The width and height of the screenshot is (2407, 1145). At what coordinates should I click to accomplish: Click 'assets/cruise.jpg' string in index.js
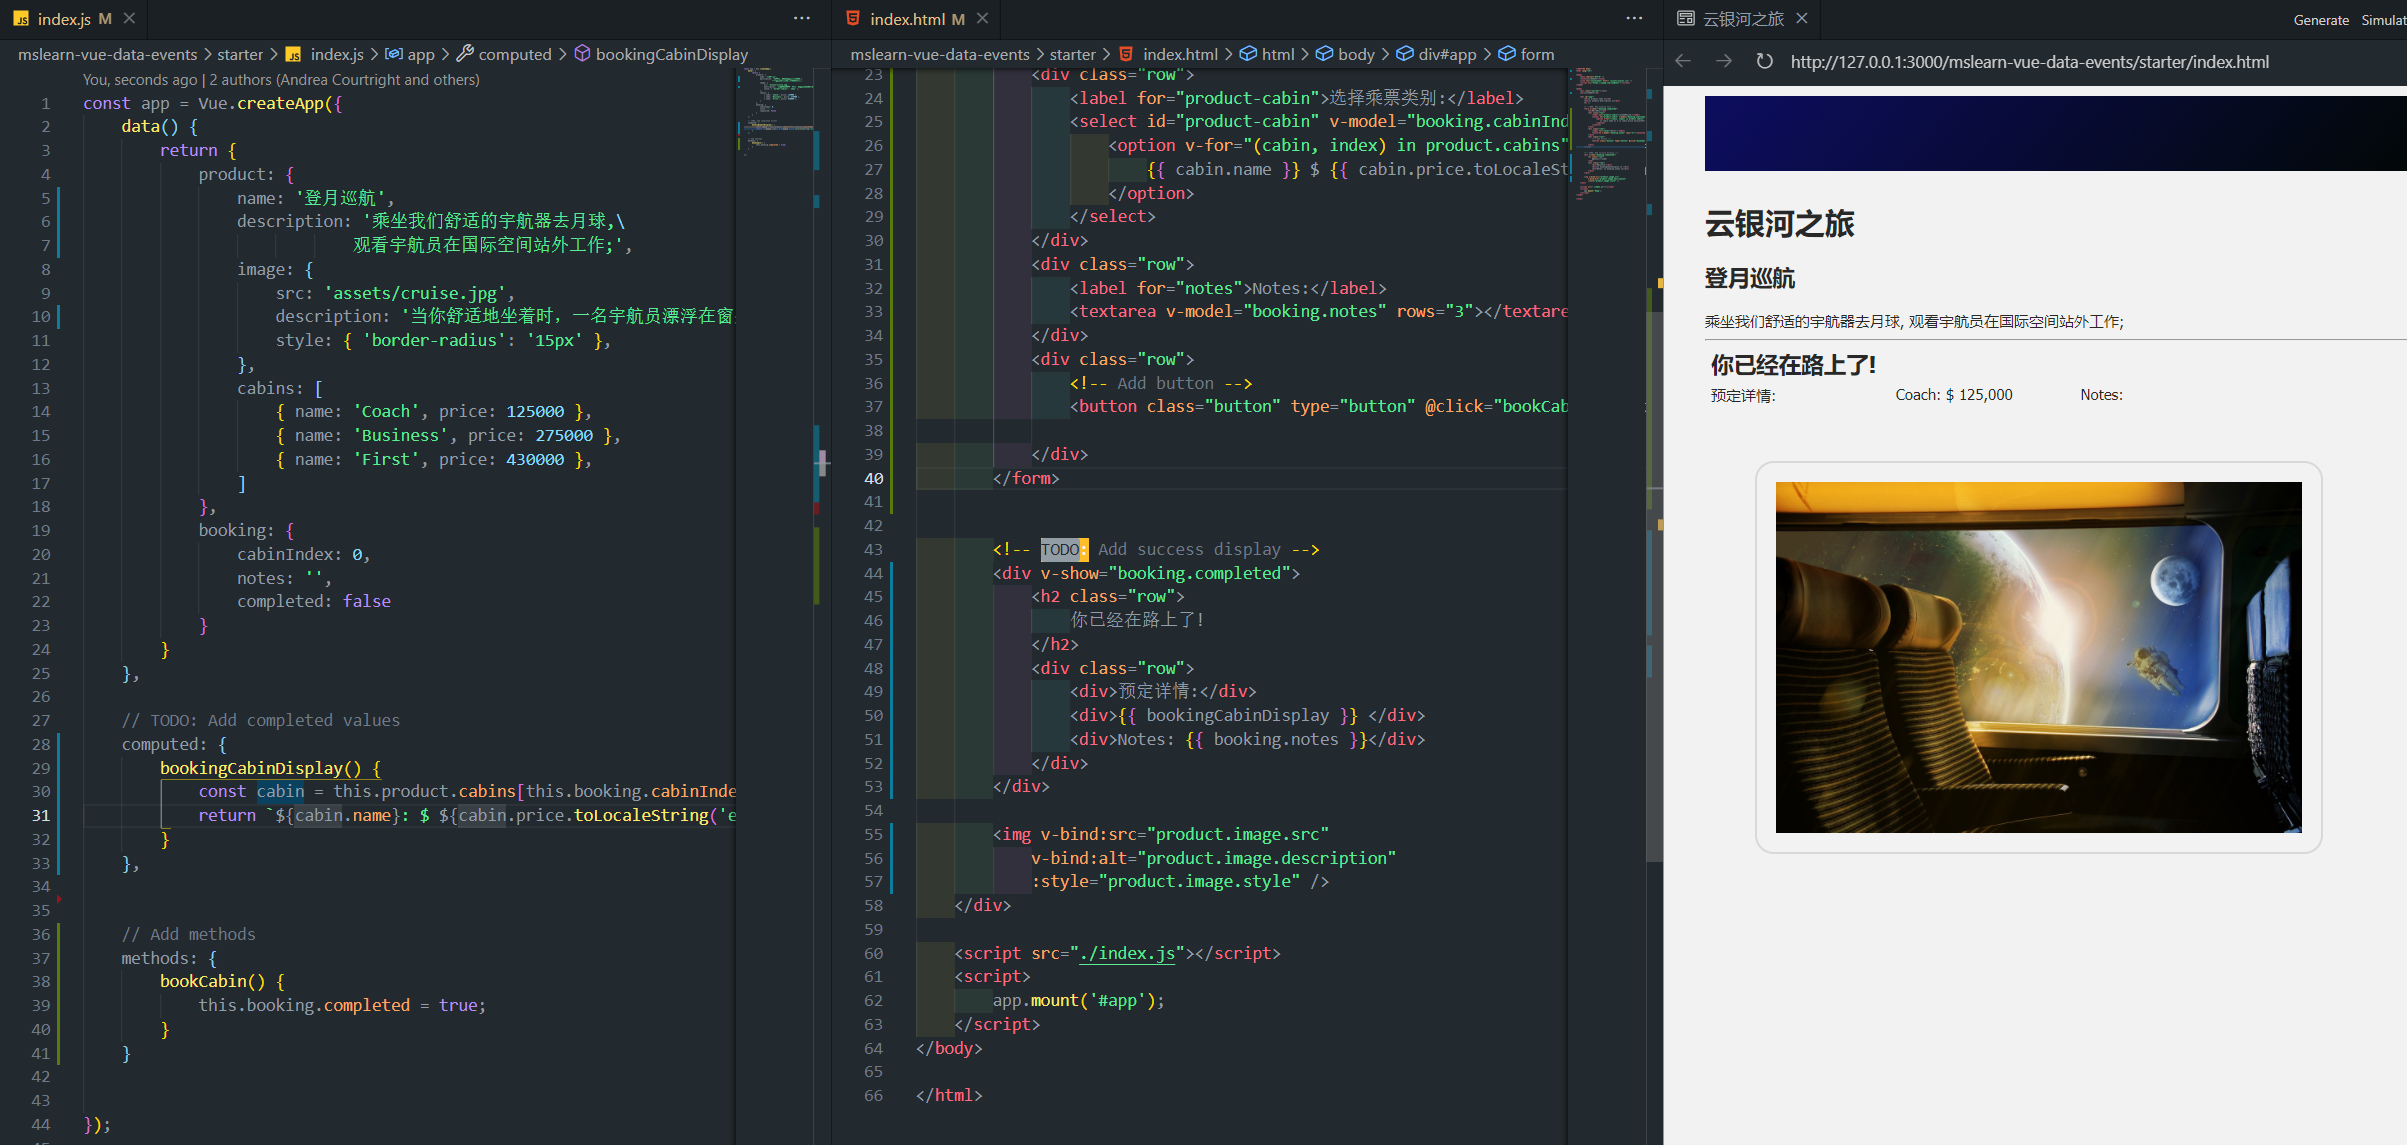click(x=415, y=293)
